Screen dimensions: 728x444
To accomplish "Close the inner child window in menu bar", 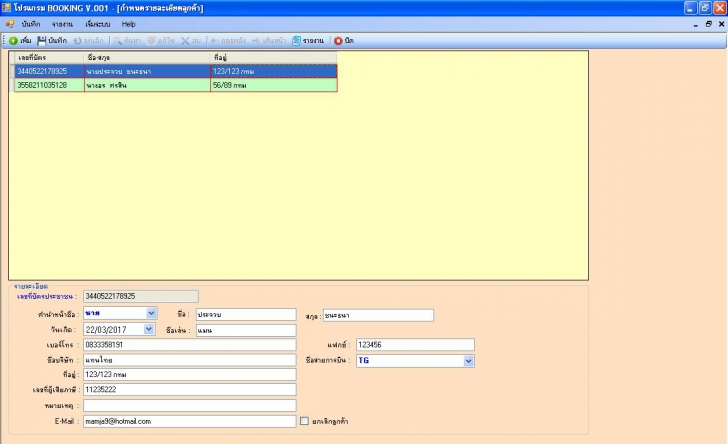I will click(x=722, y=24).
